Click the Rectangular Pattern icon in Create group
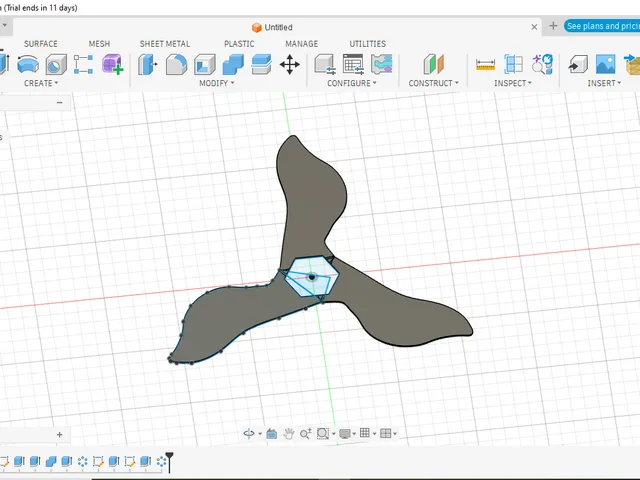The height and width of the screenshot is (480, 640). (x=83, y=64)
